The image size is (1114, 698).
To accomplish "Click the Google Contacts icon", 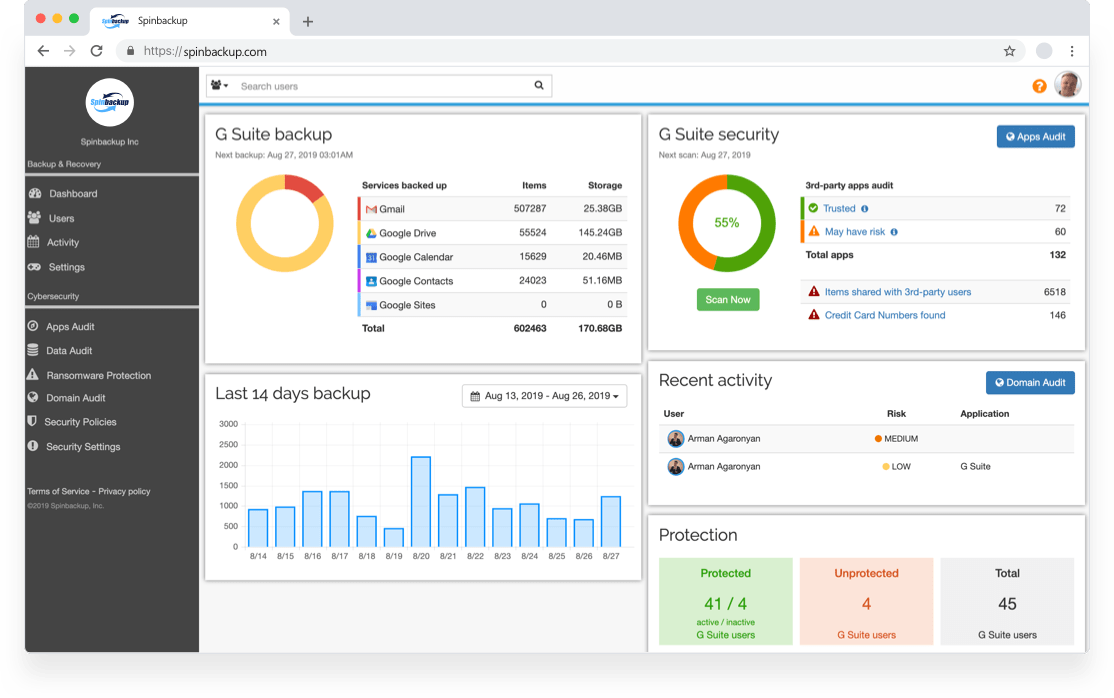I will pyautogui.click(x=371, y=281).
